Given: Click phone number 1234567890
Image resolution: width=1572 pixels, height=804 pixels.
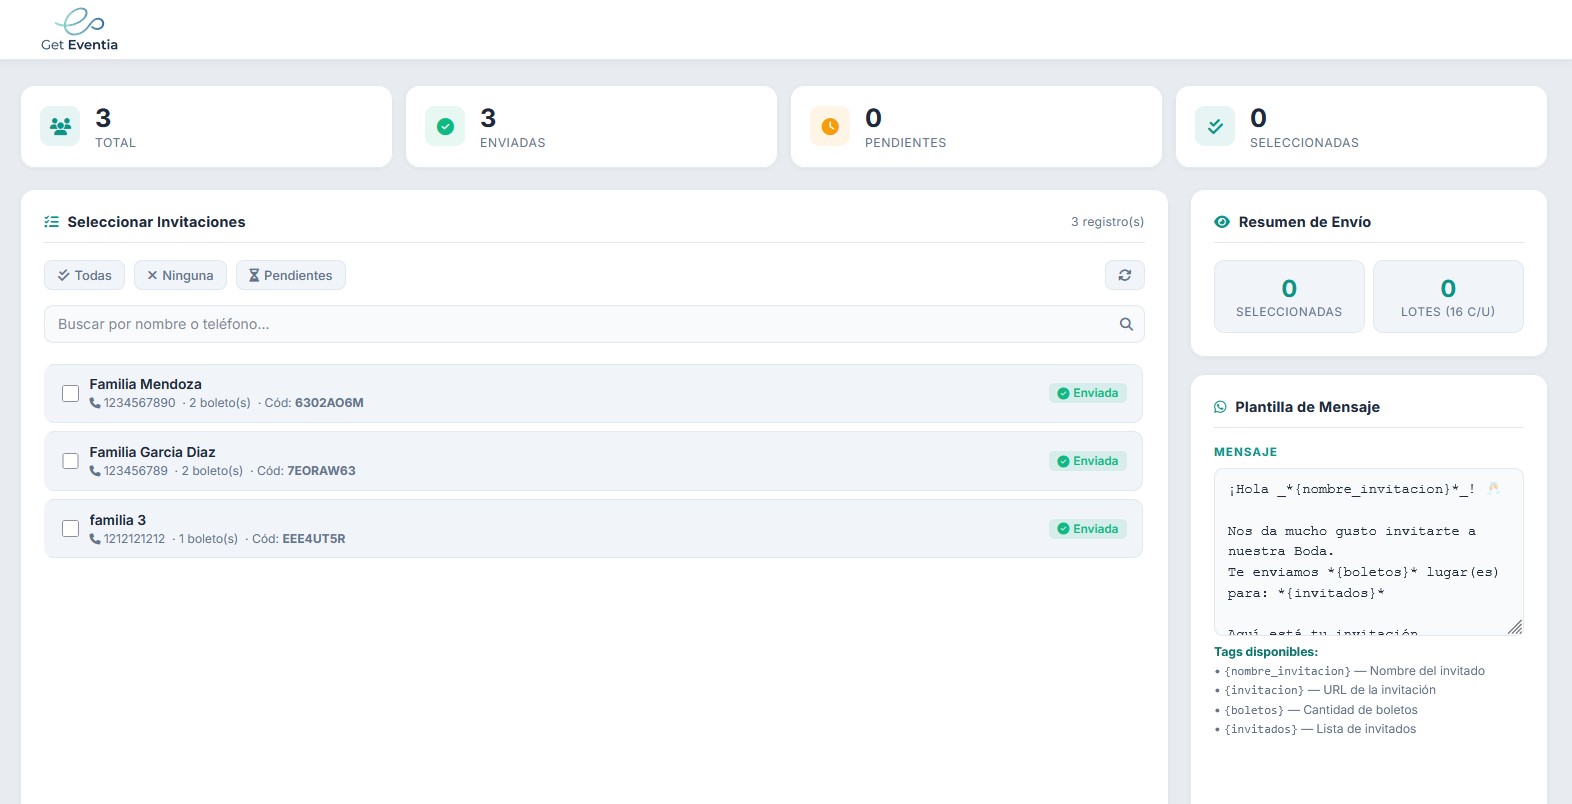Looking at the screenshot, I should pos(140,403).
